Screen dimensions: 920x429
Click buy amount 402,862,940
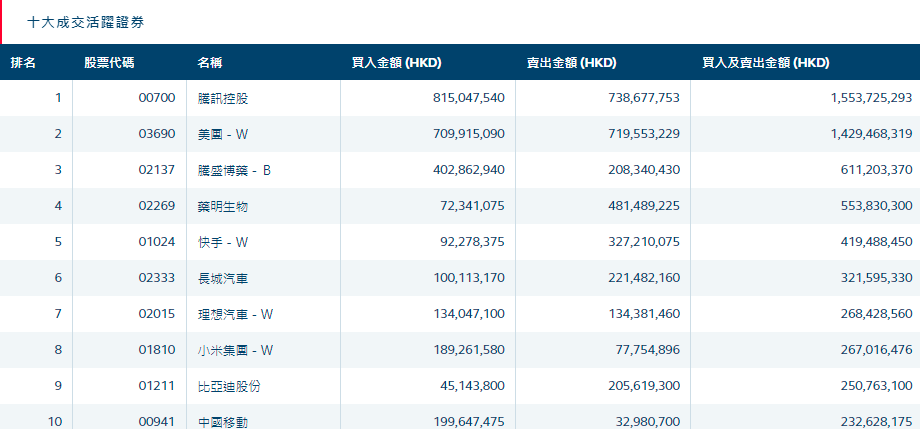[469, 170]
